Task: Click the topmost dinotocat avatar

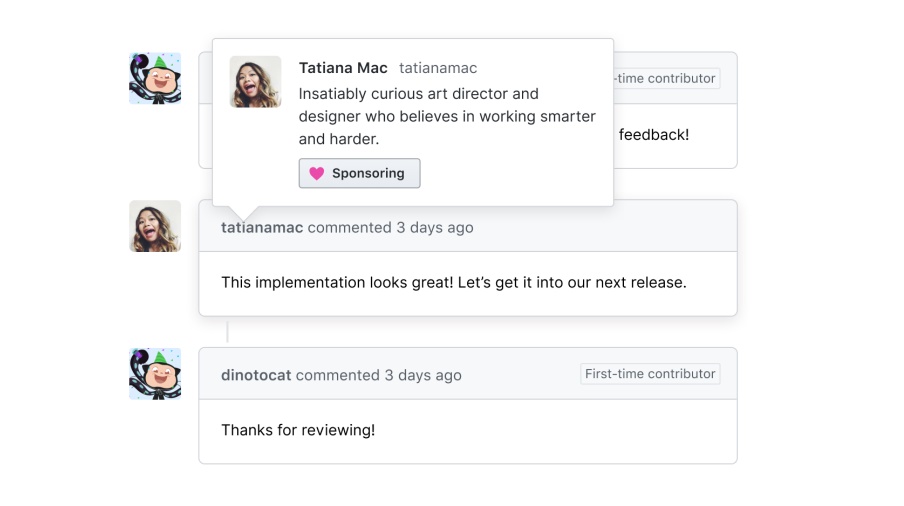Action: (x=155, y=78)
